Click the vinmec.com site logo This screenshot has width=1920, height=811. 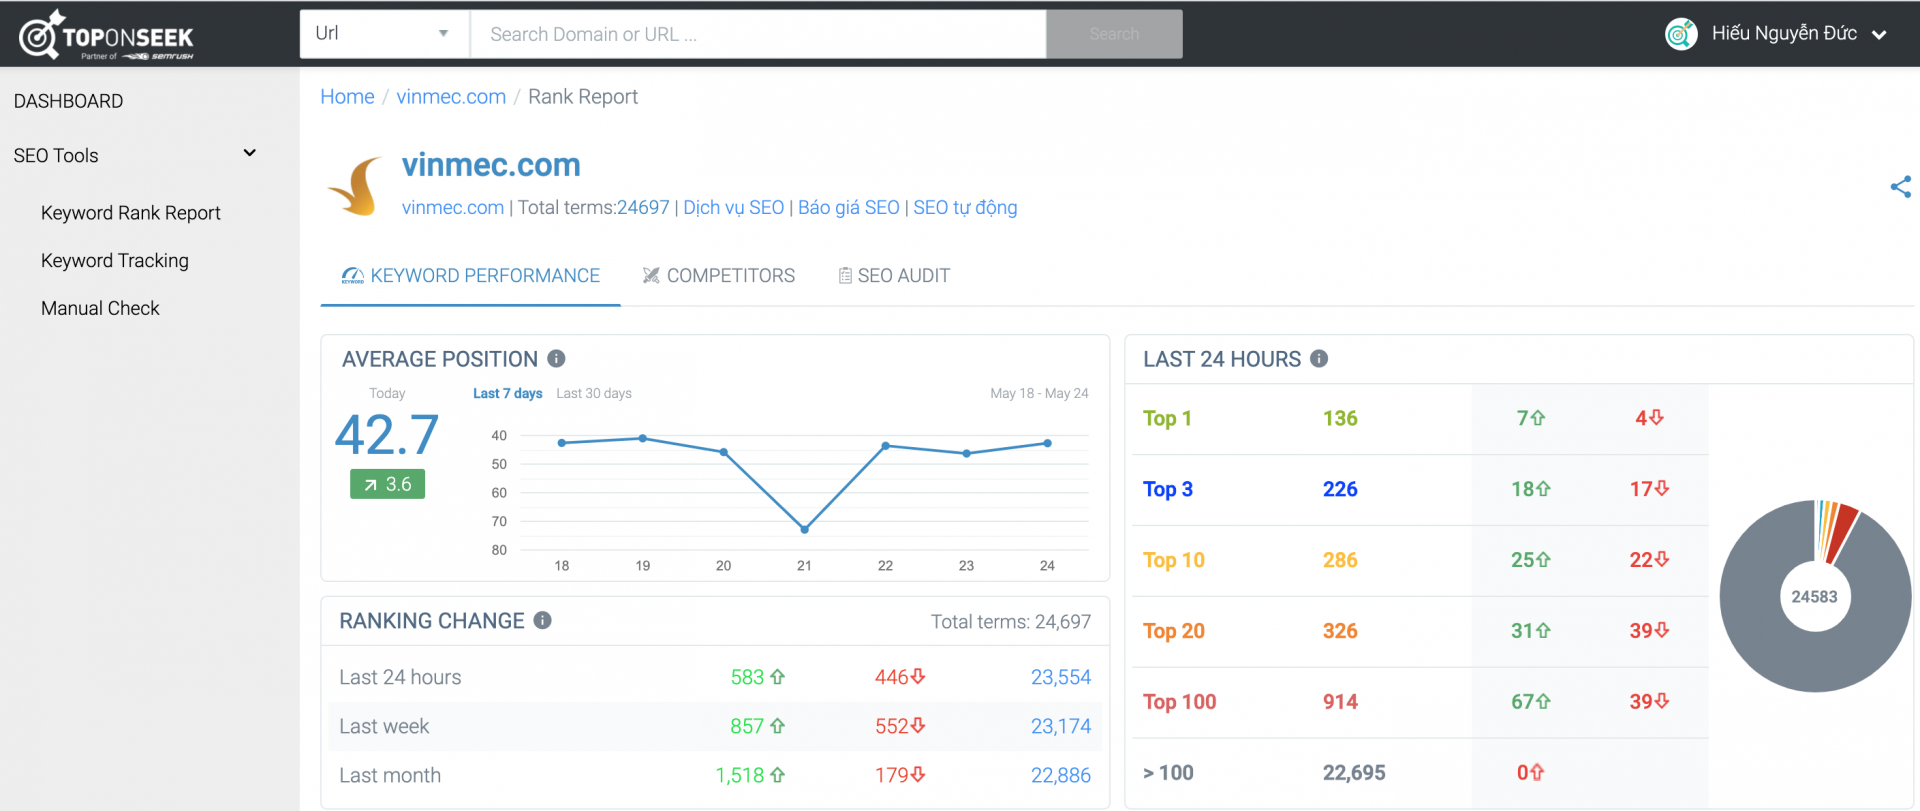coord(356,187)
